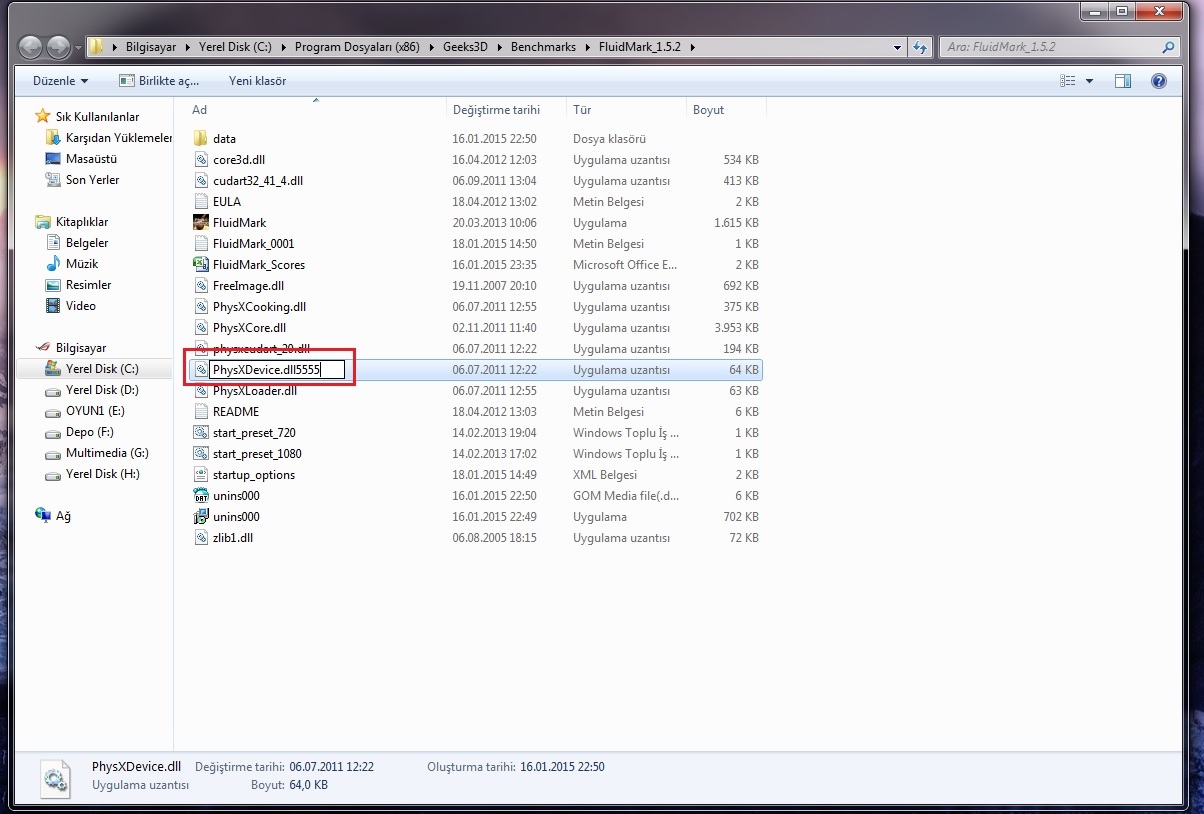Open the address bar history dropdown
Viewport: 1204px width, 814px height.
[x=897, y=47]
